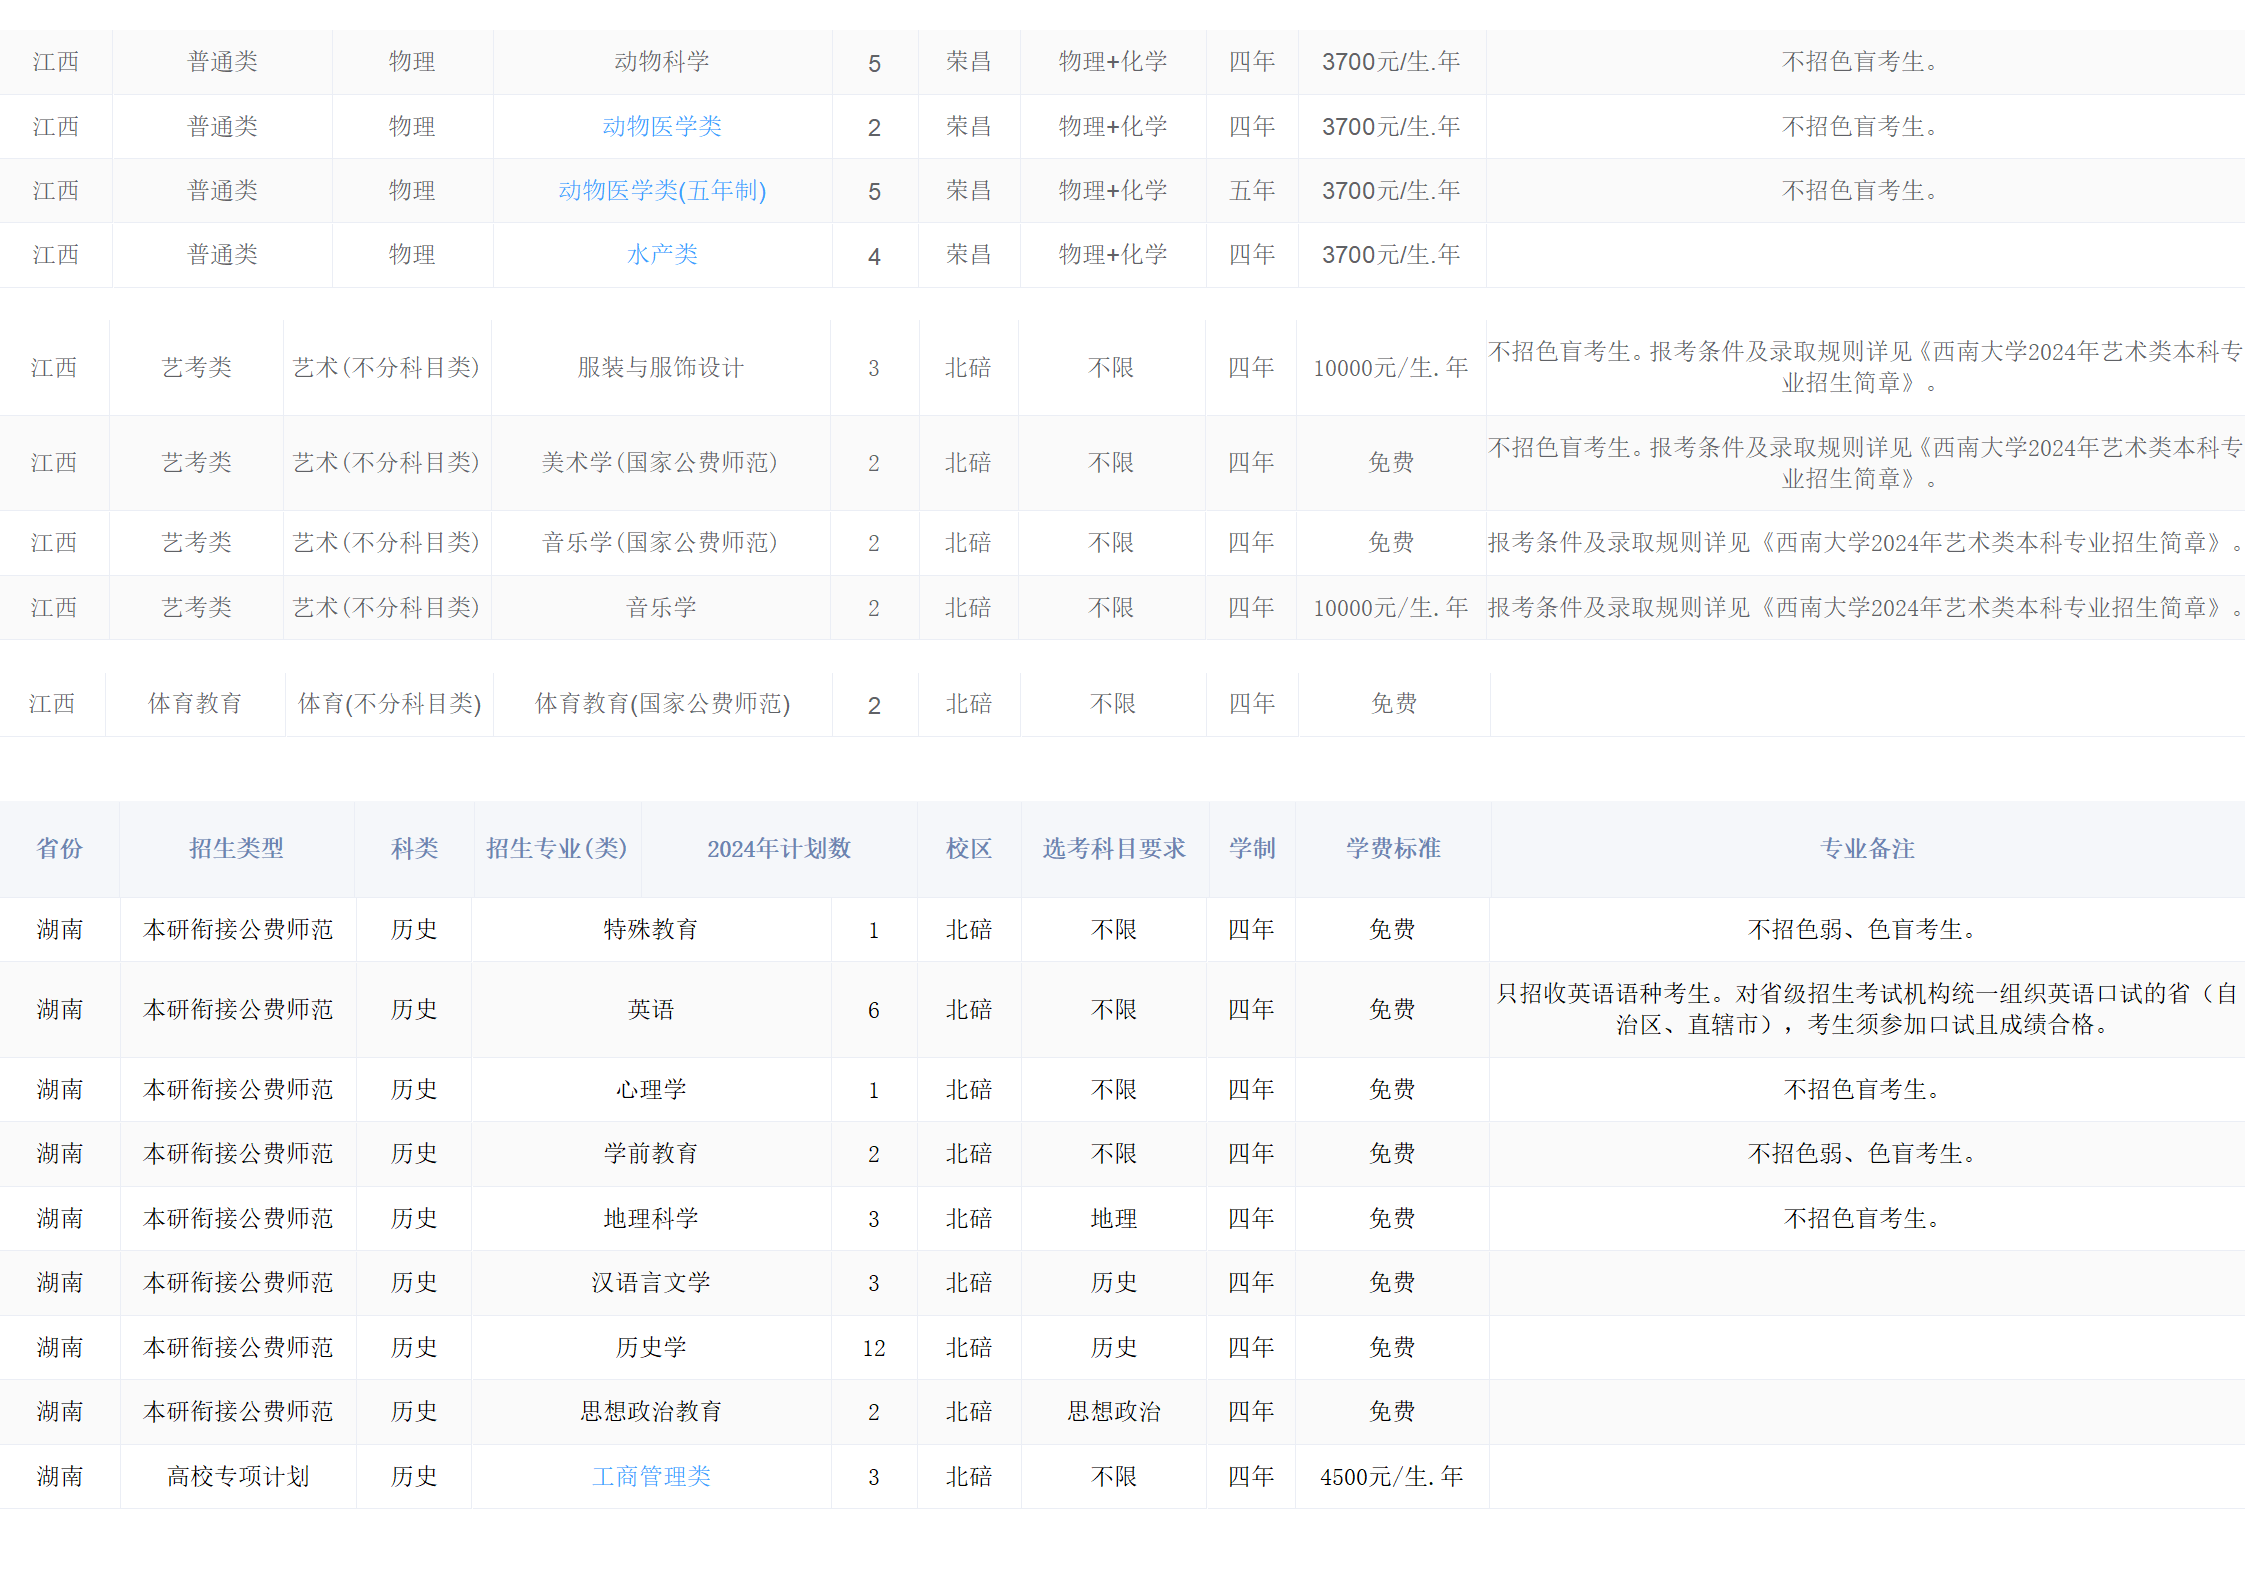Open the 动物医学类(五年制) link
This screenshot has width=2245, height=1587.
coord(661,191)
